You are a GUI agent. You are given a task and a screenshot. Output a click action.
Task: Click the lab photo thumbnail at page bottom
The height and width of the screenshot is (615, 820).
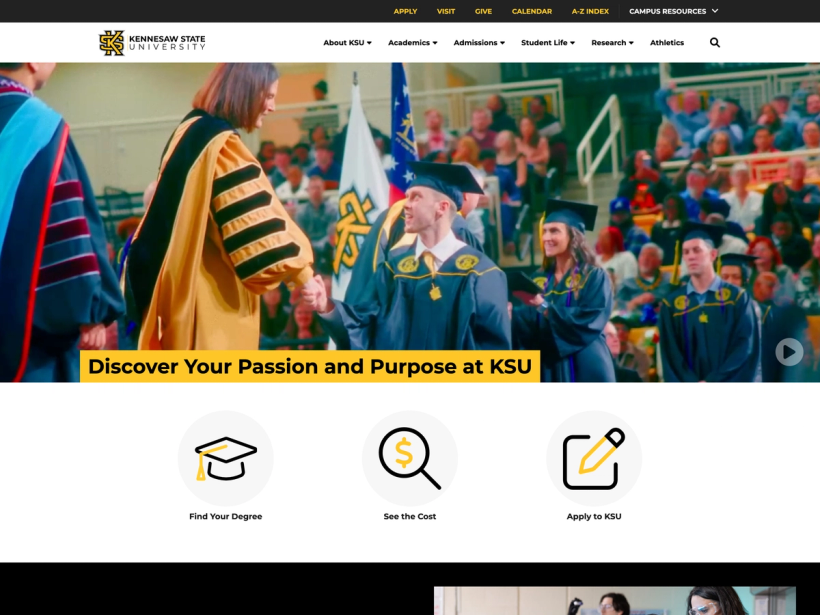pos(614,600)
